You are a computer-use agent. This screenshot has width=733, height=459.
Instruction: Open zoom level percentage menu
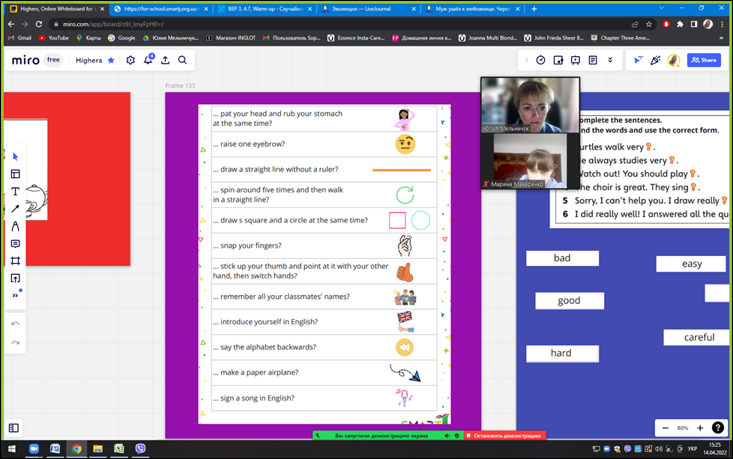pyautogui.click(x=682, y=428)
